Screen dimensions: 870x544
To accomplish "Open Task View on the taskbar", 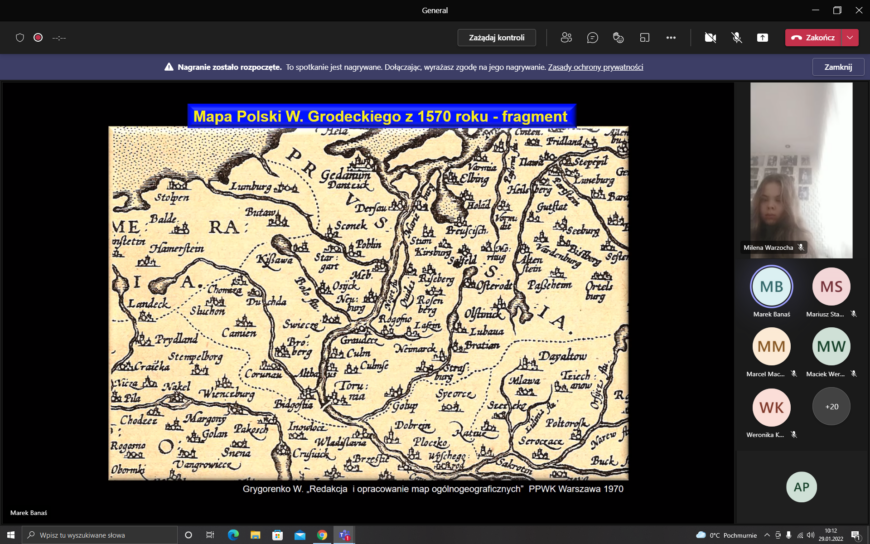I will 210,535.
